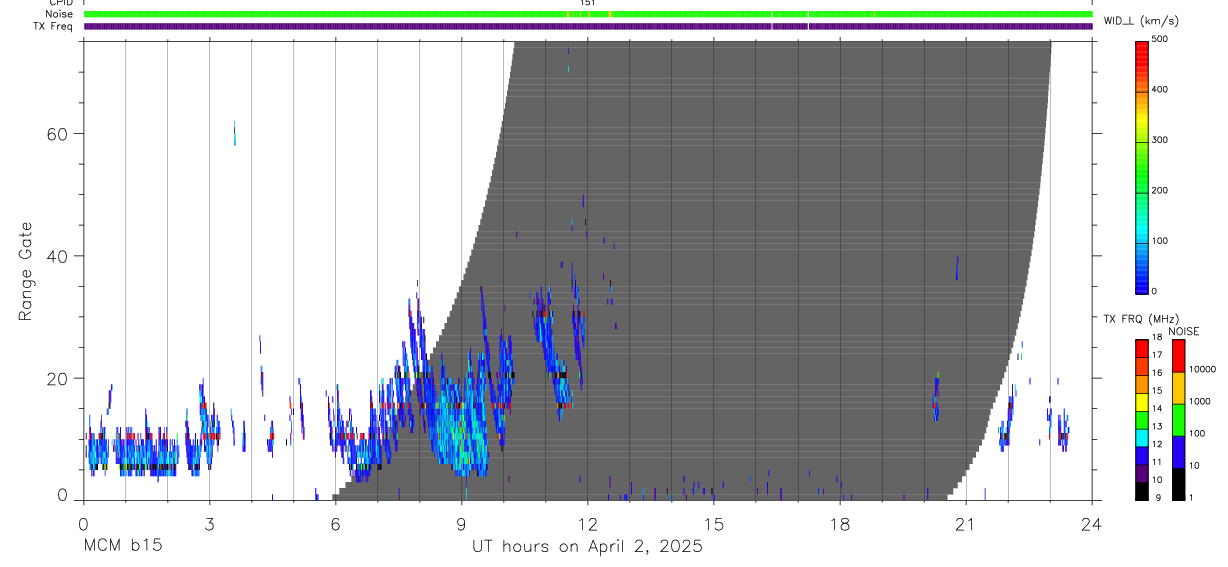This screenshot has height=567, width=1228.
Task: Click the 'Noise' row label at top
Action: pos(60,14)
